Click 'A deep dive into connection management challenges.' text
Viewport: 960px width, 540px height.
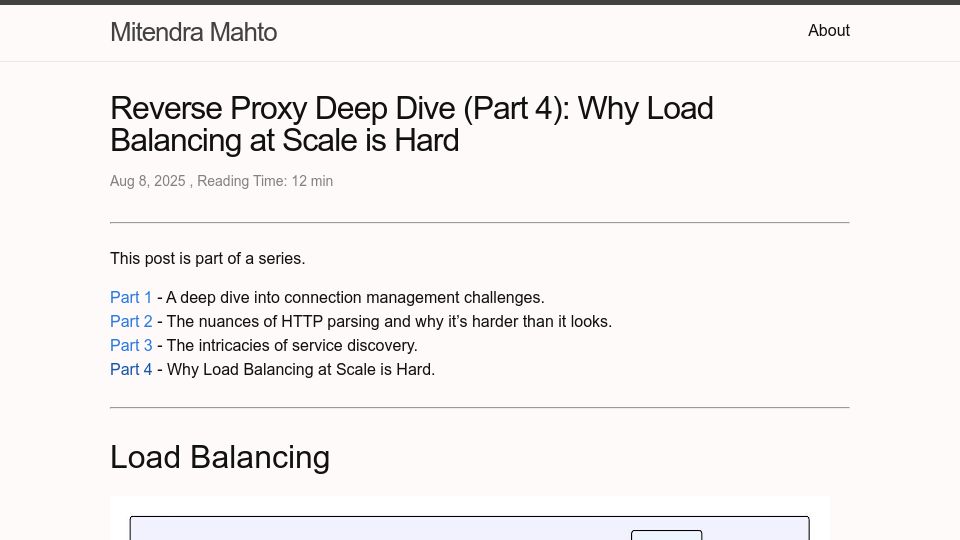(355, 298)
